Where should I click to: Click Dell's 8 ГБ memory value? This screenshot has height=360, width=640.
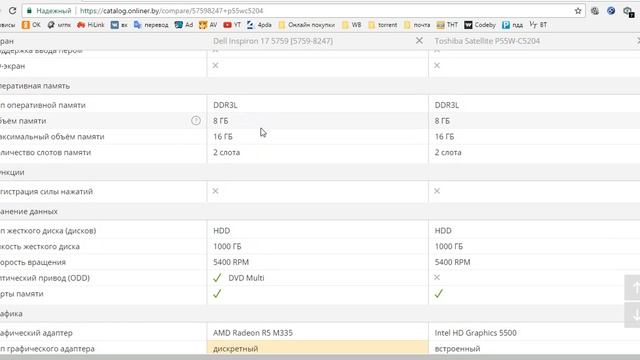(221, 121)
